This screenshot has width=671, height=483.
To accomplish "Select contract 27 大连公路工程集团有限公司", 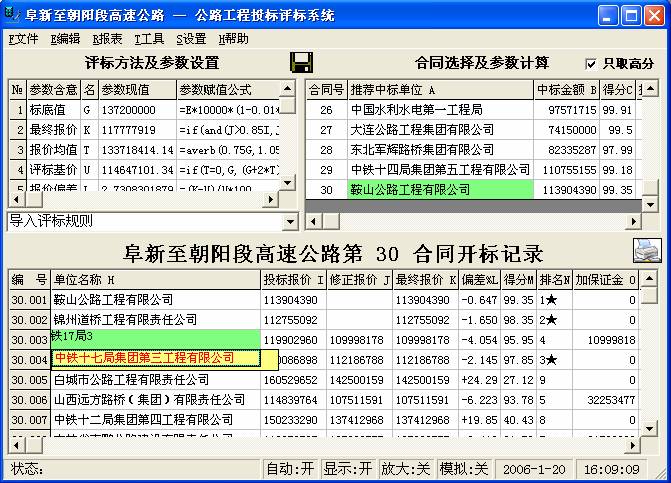I will point(474,130).
